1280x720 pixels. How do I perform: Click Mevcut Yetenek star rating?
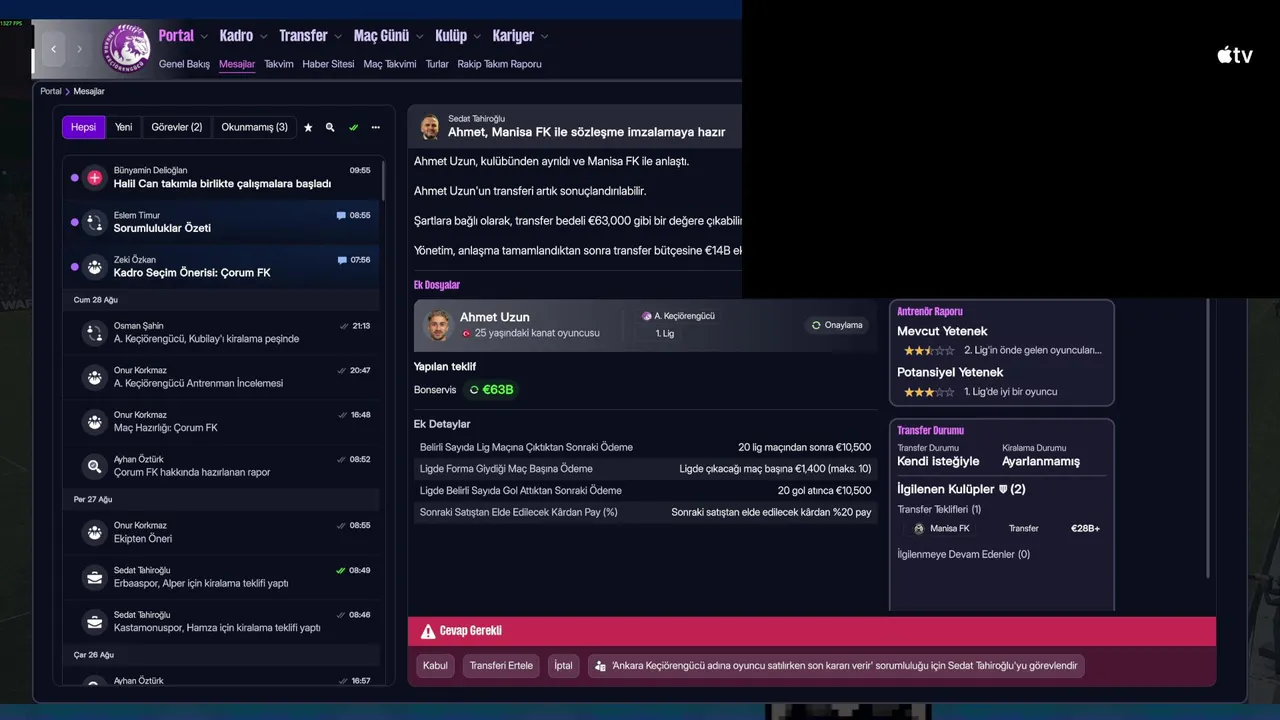tap(929, 351)
